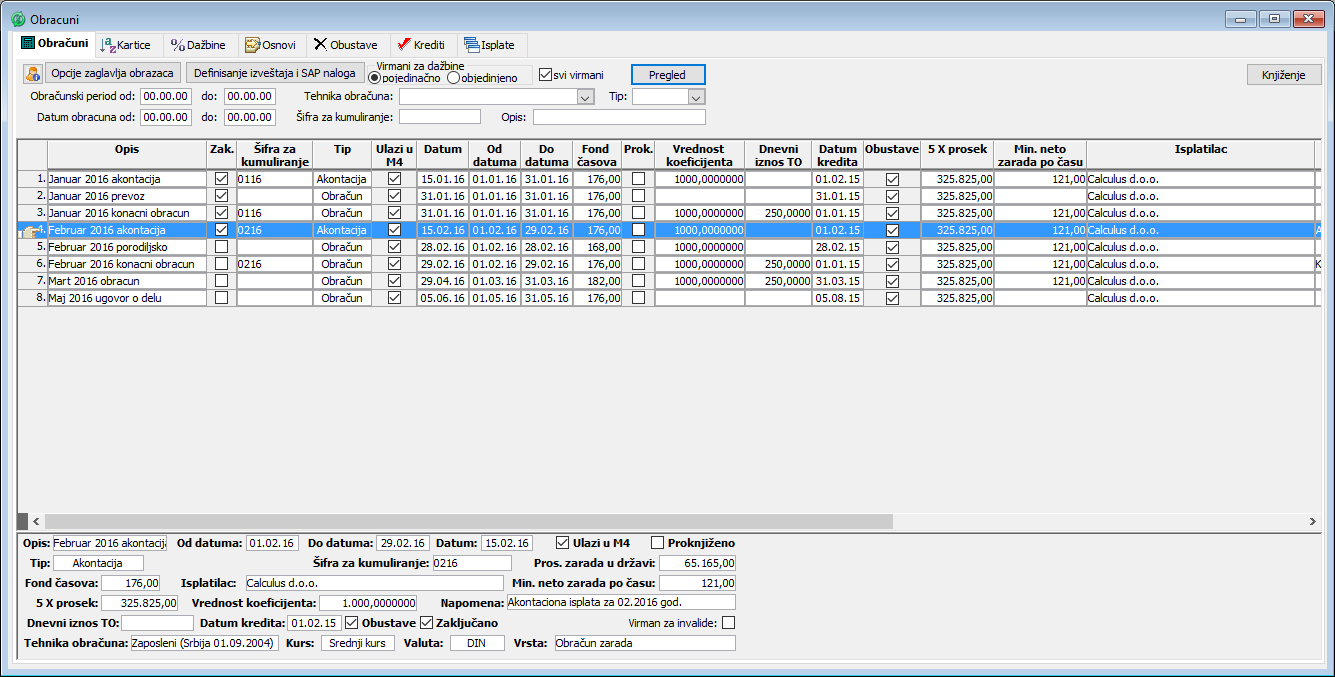Open the Osnovi tab
Image resolution: width=1335 pixels, height=677 pixels.
270,45
